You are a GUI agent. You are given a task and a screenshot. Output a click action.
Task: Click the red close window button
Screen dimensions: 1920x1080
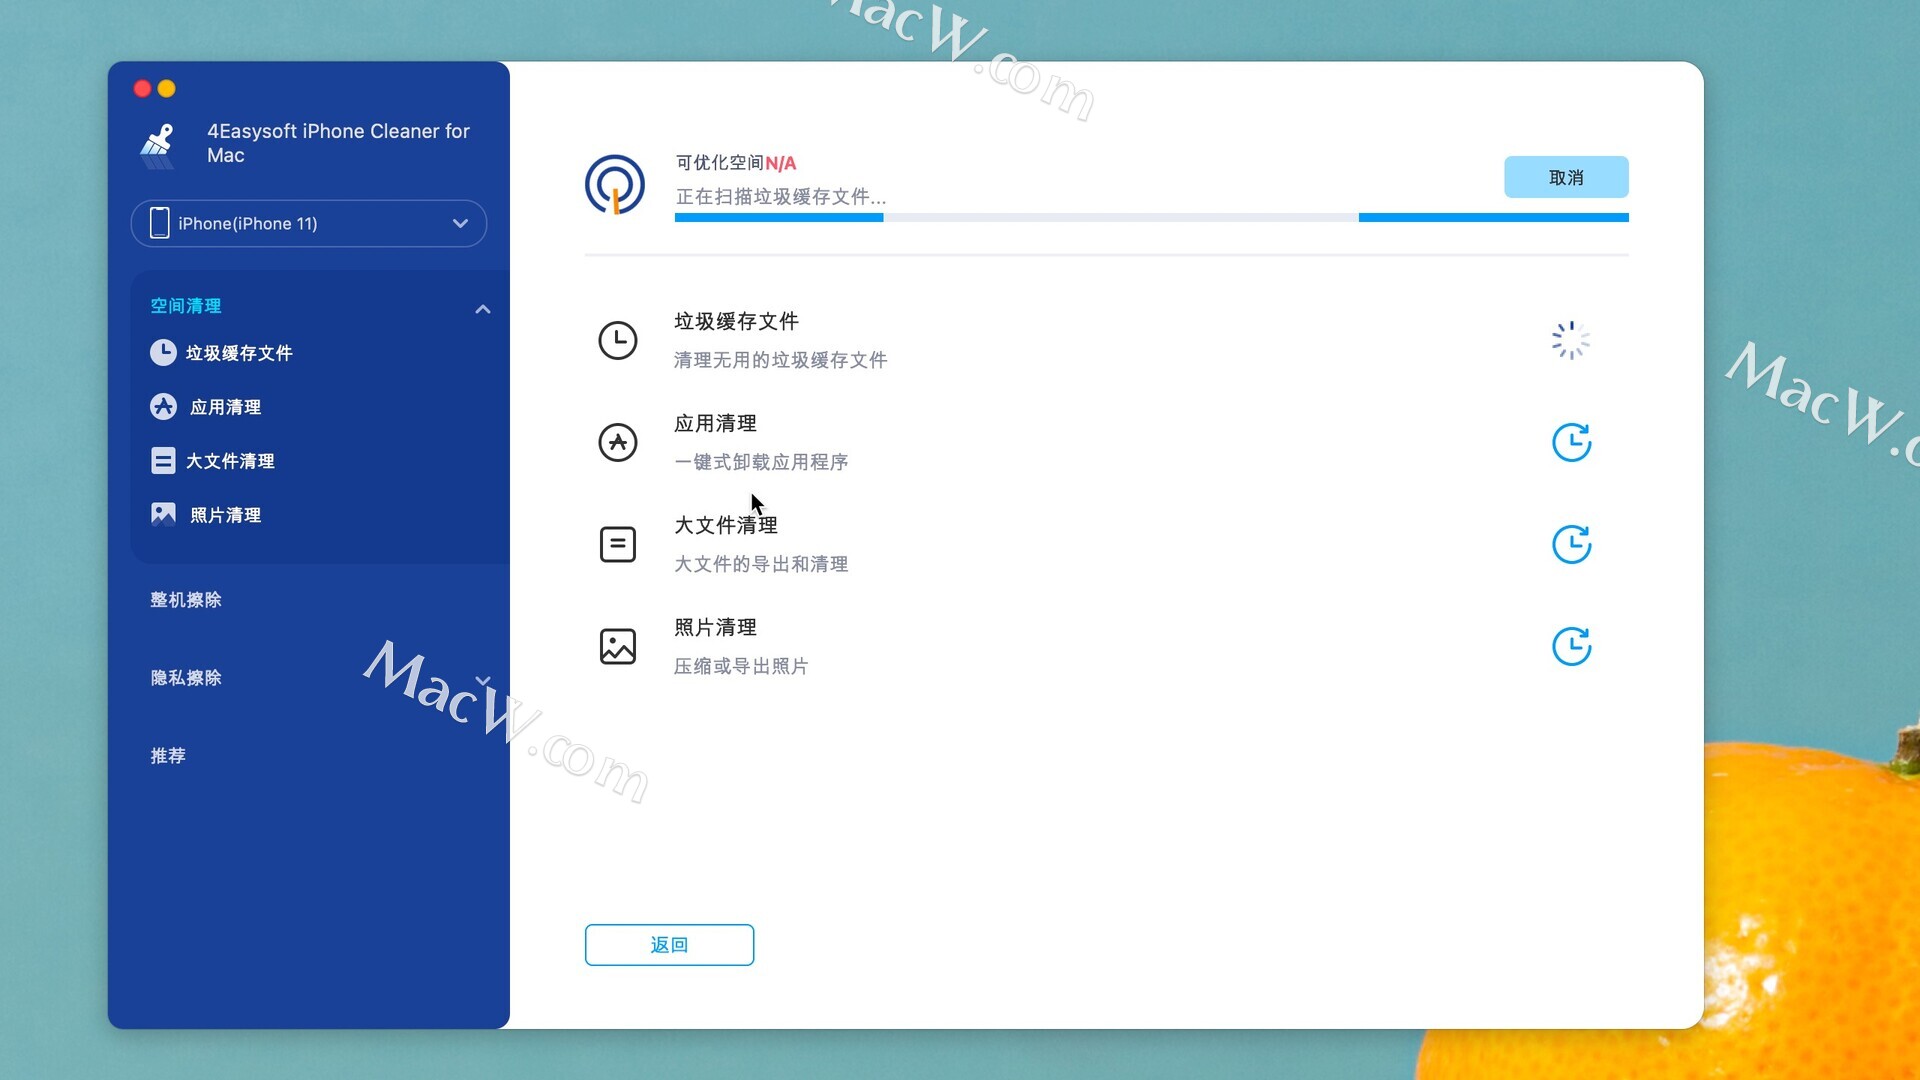click(x=142, y=89)
